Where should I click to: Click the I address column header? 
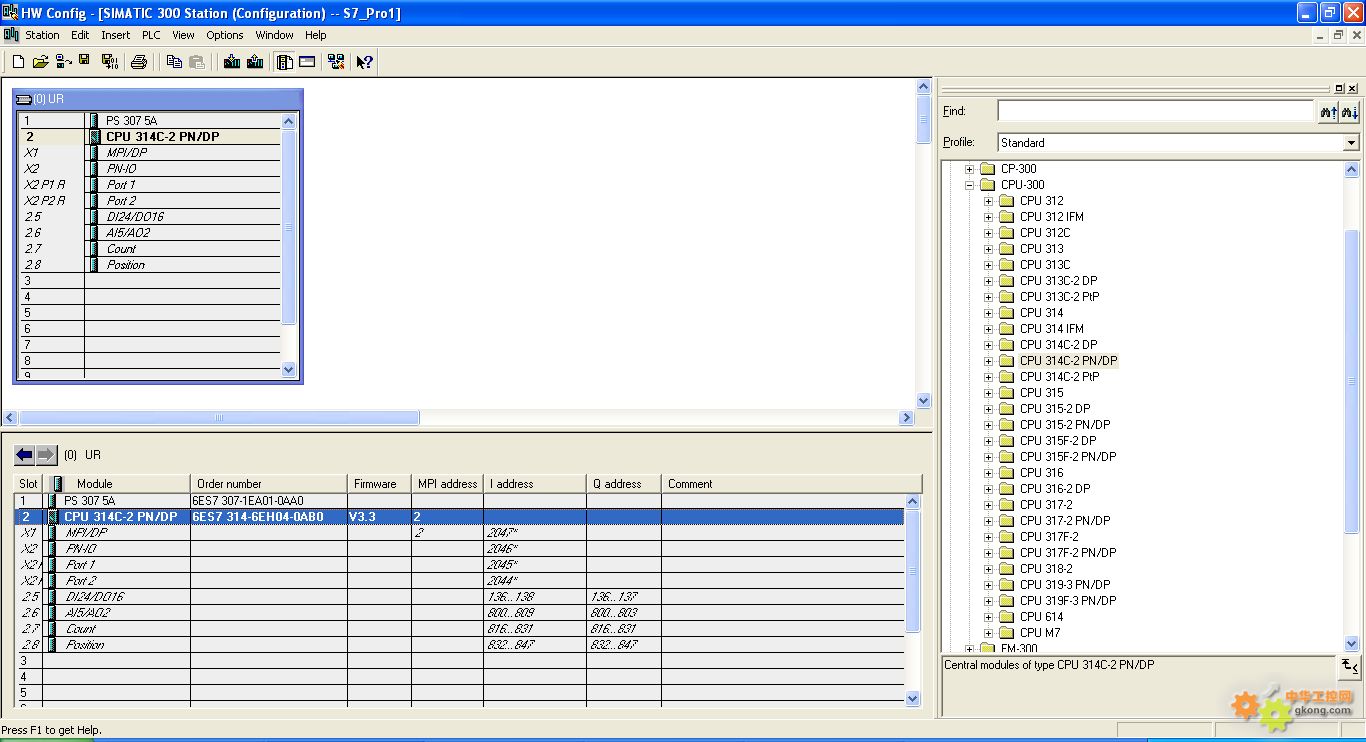coord(534,484)
